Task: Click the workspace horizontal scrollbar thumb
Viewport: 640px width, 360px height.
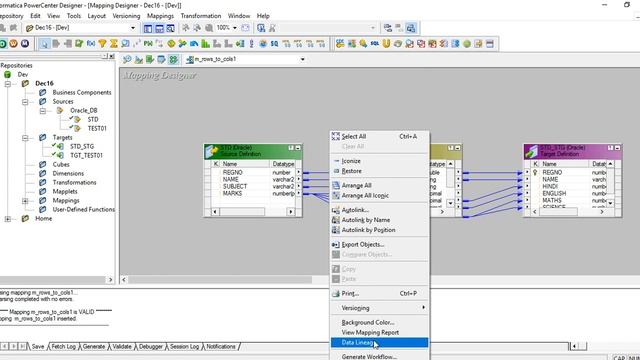Action: [x=220, y=280]
